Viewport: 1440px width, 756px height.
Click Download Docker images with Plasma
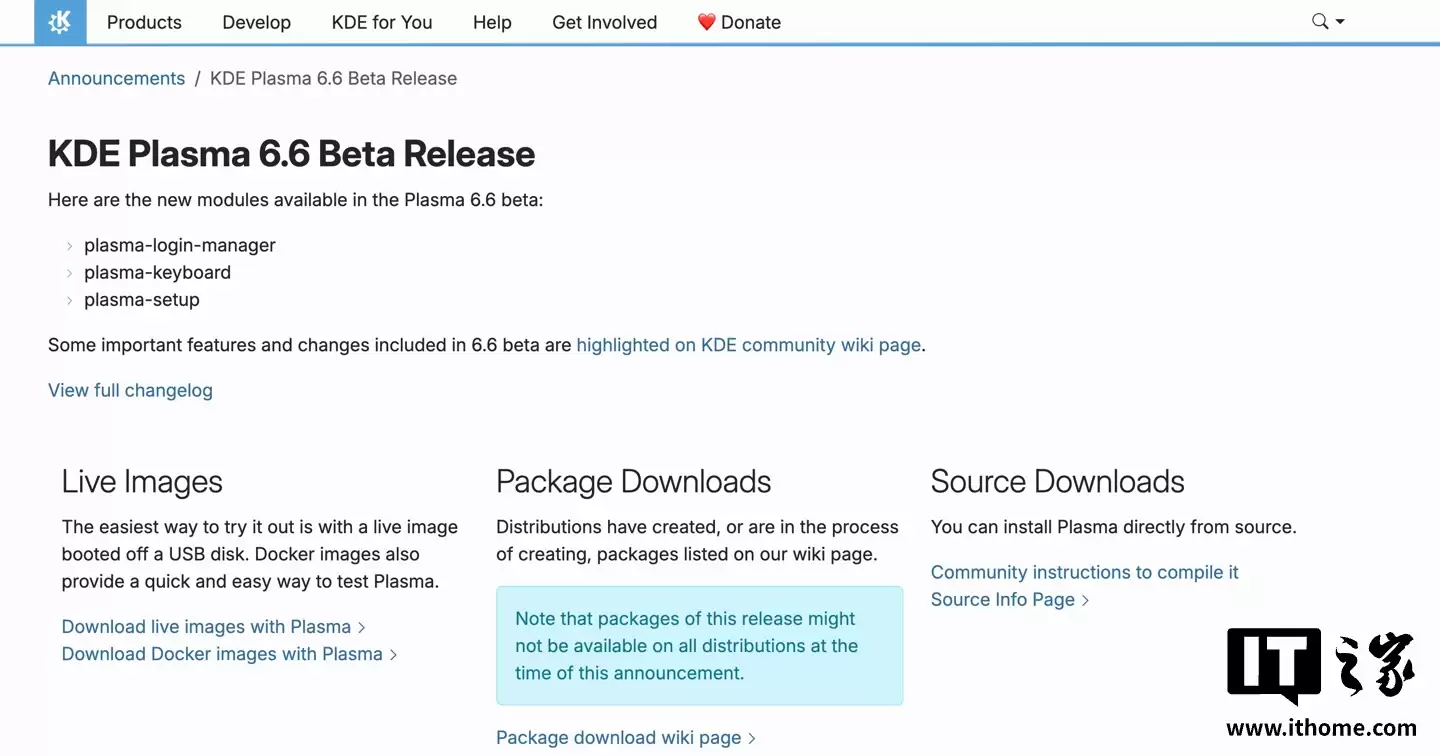point(221,653)
